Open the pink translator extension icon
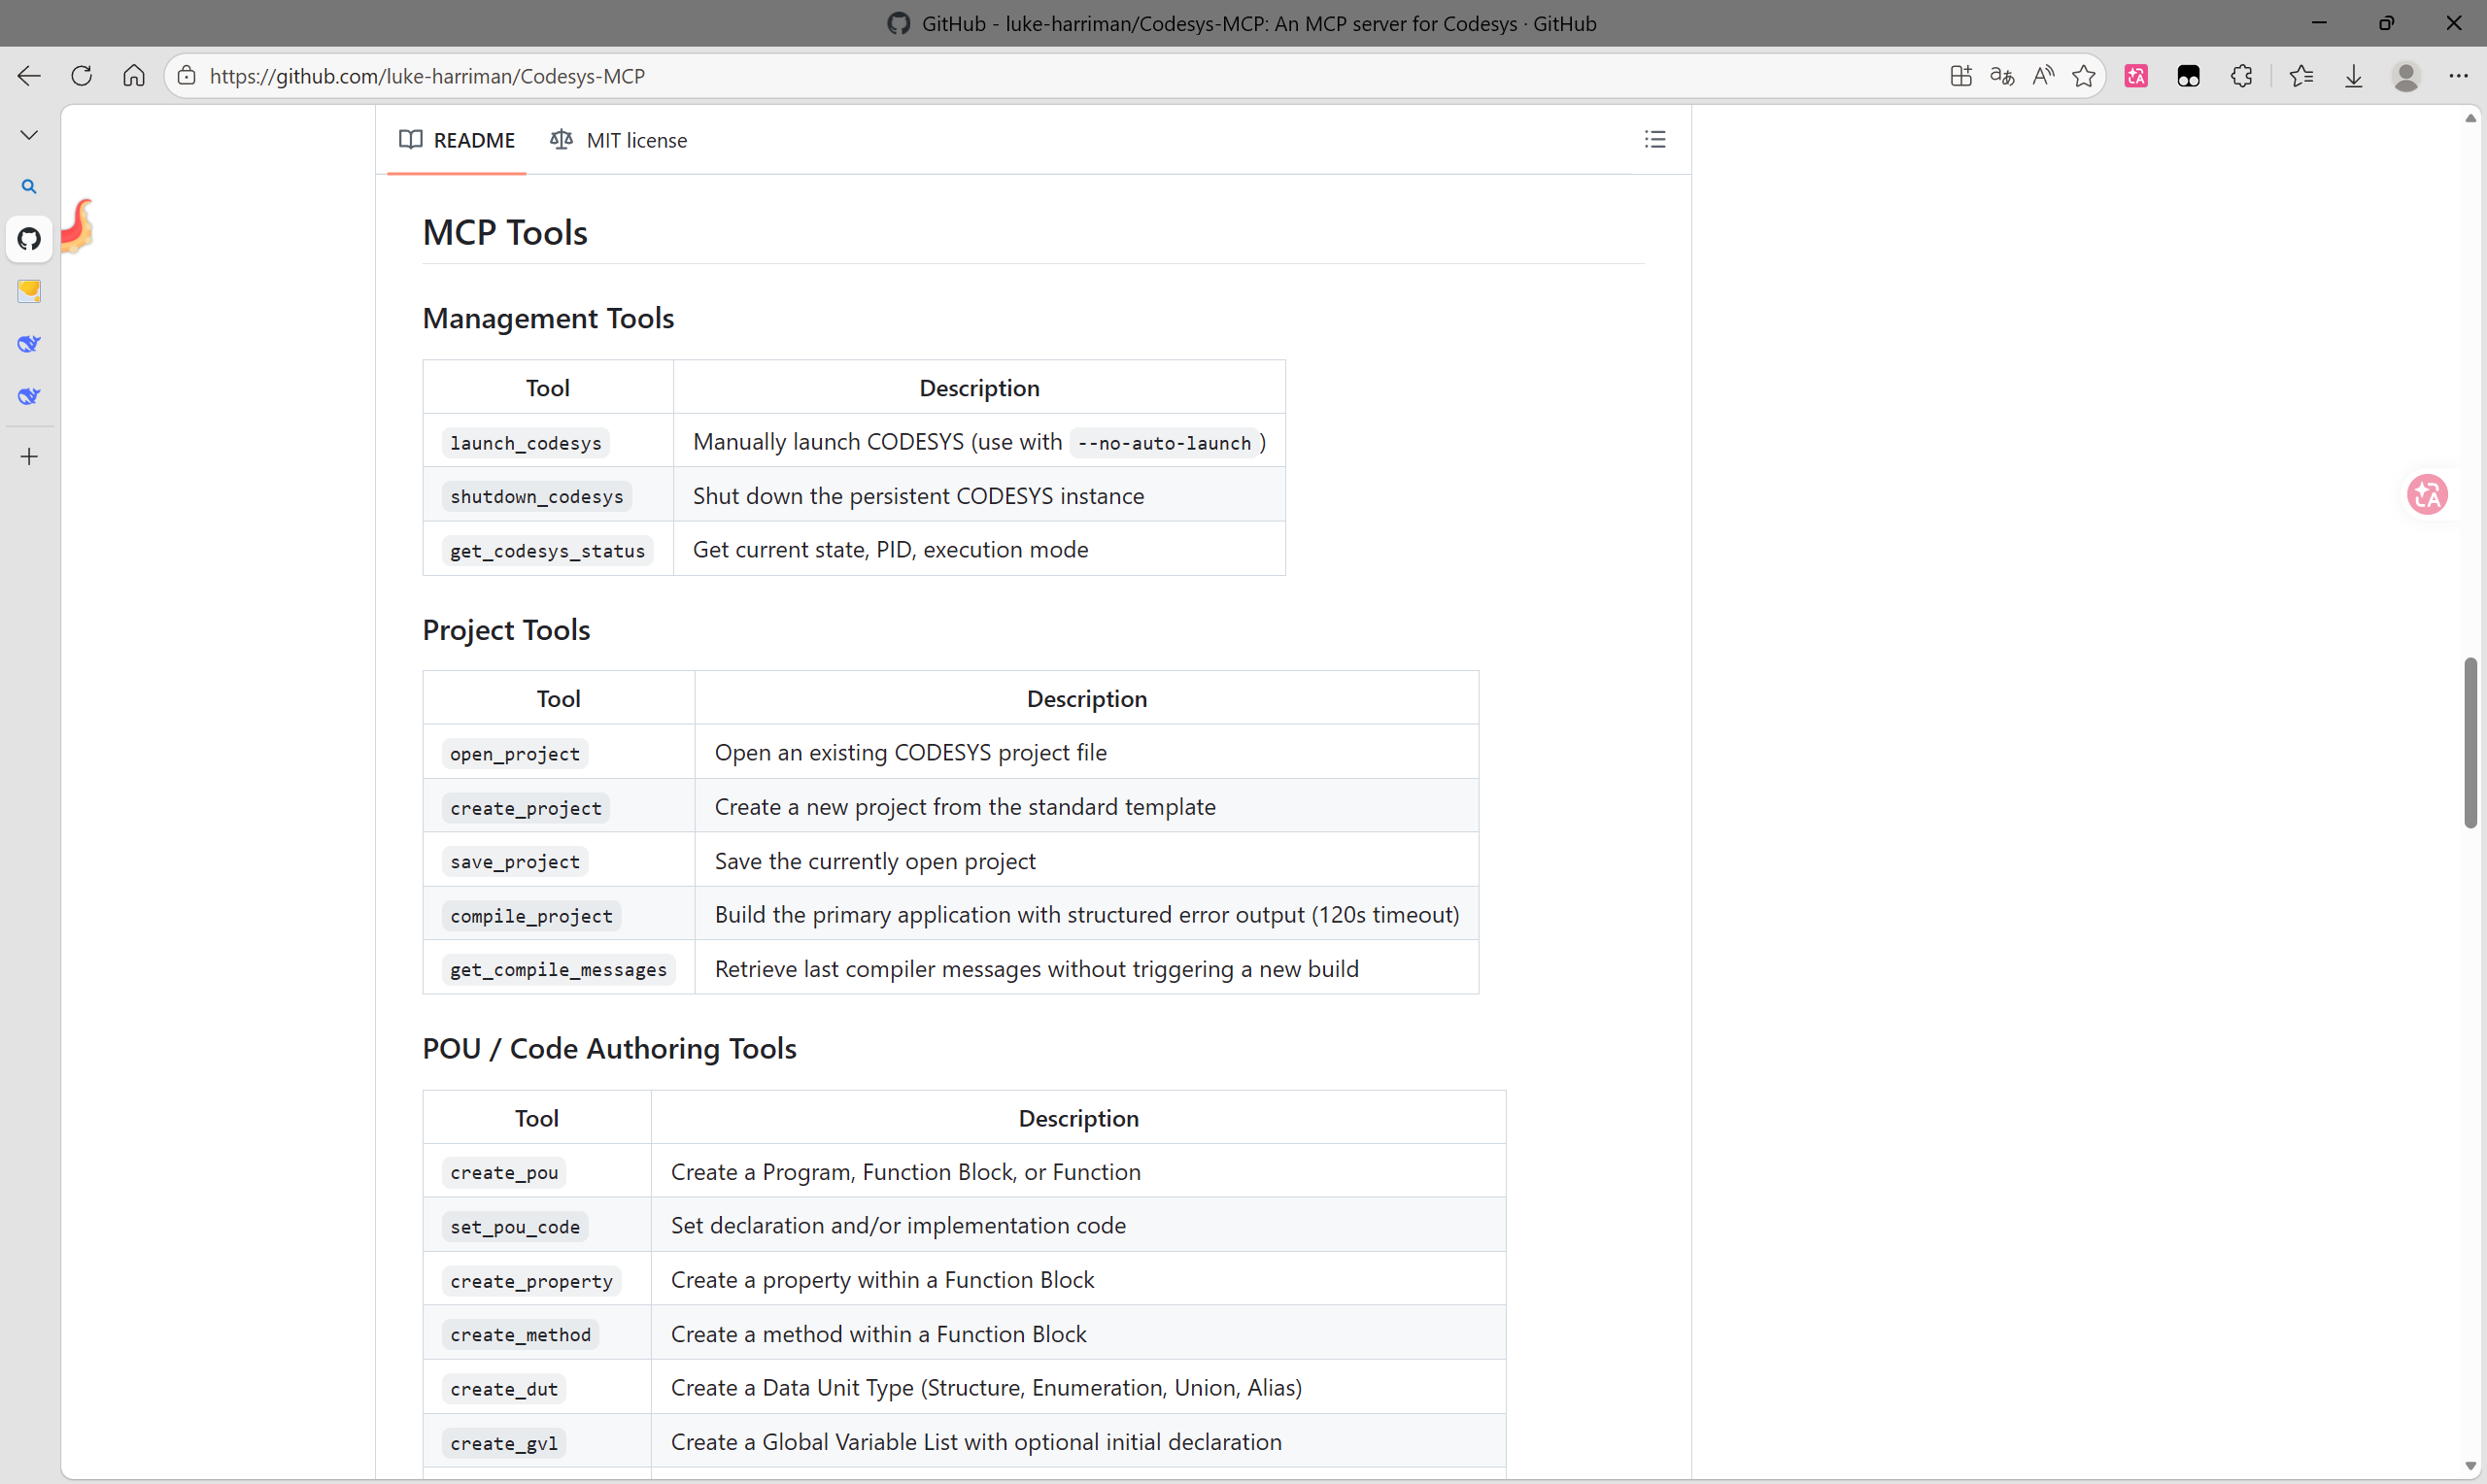 click(x=2136, y=76)
